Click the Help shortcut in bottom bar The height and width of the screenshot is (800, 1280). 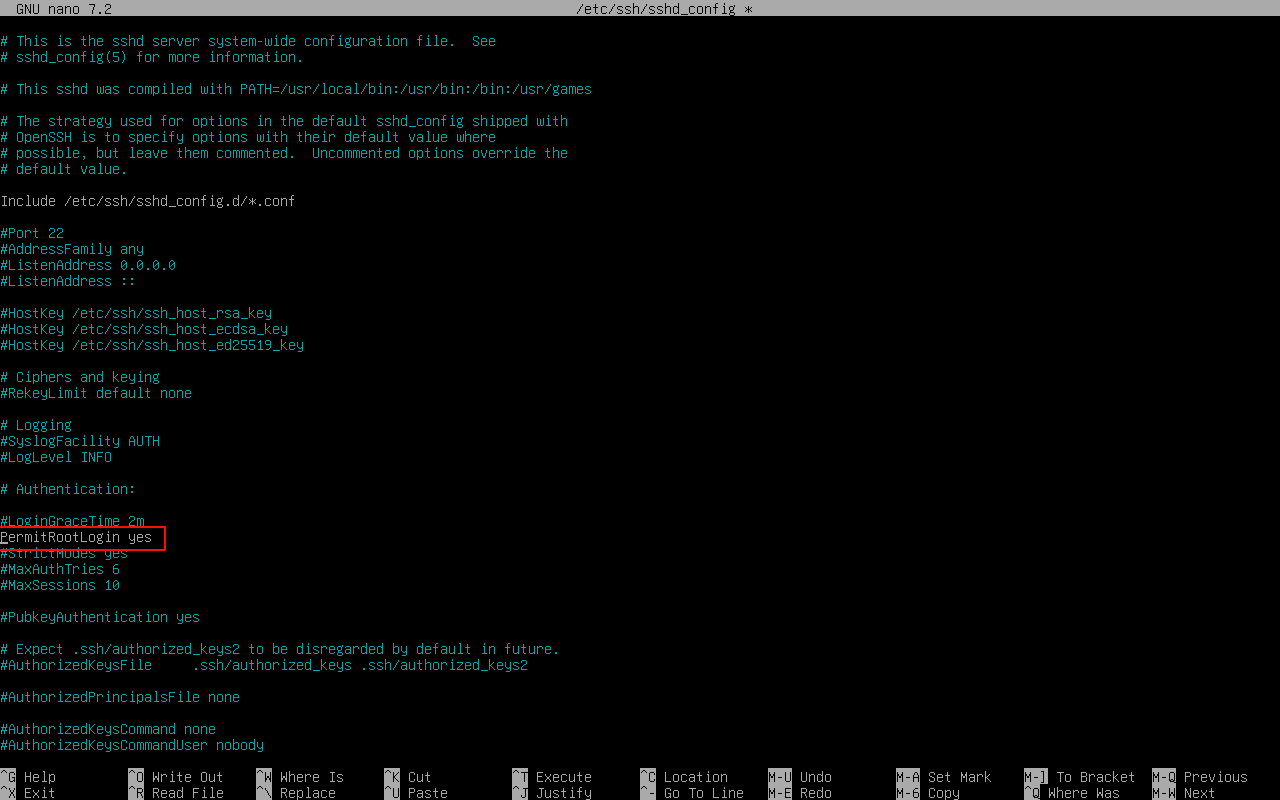[x=39, y=777]
